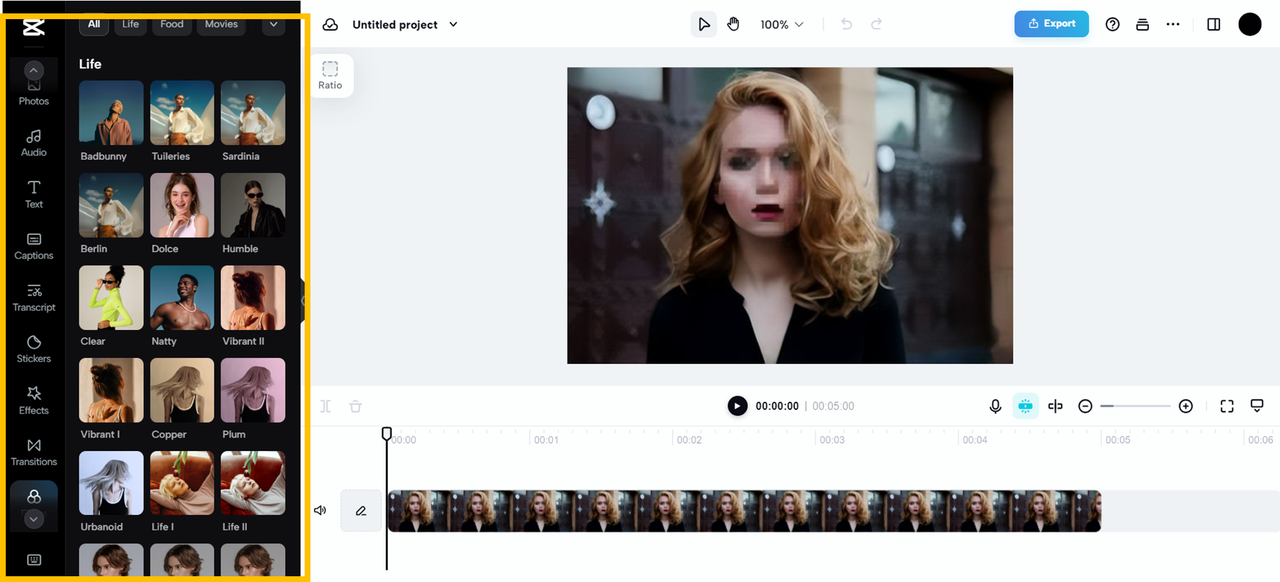Undo the last action
This screenshot has width=1280, height=582.
[x=847, y=24]
